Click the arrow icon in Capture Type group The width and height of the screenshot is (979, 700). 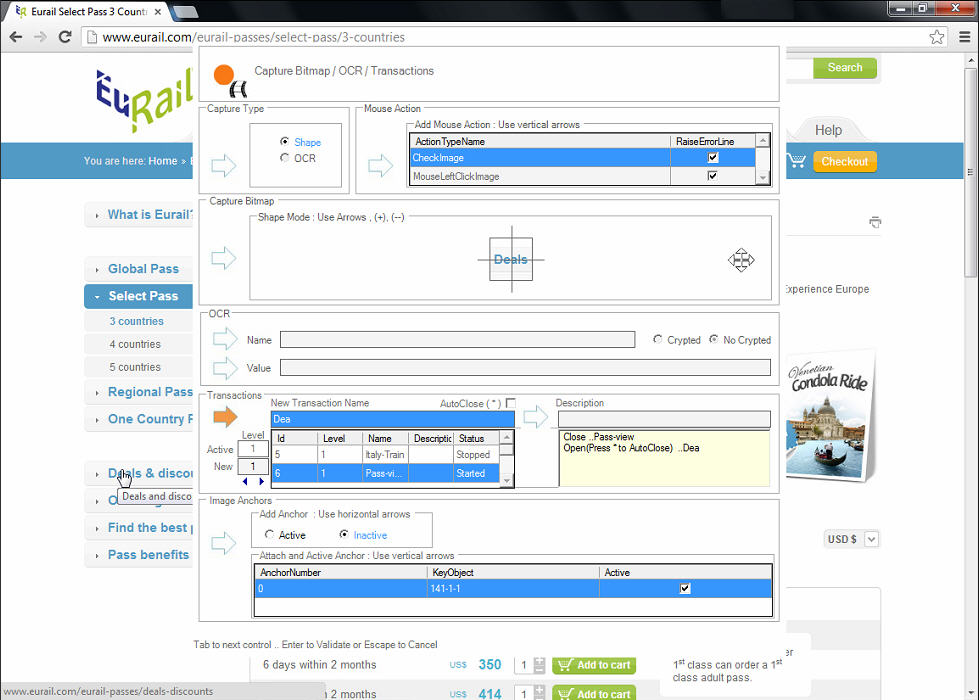[x=224, y=165]
